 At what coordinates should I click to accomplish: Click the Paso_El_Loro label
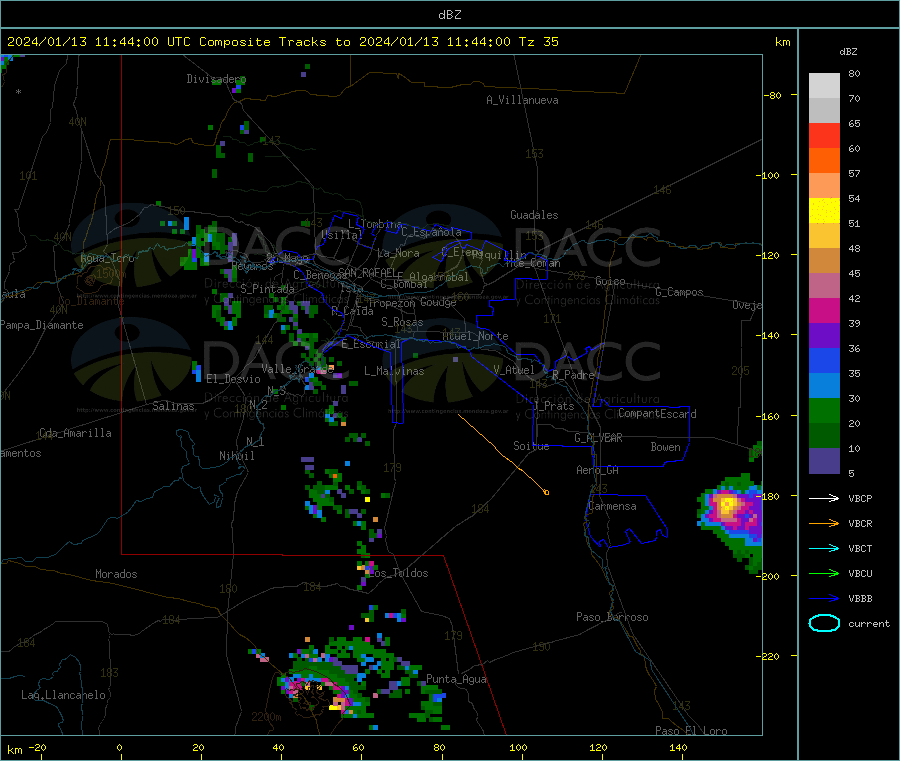tap(691, 731)
